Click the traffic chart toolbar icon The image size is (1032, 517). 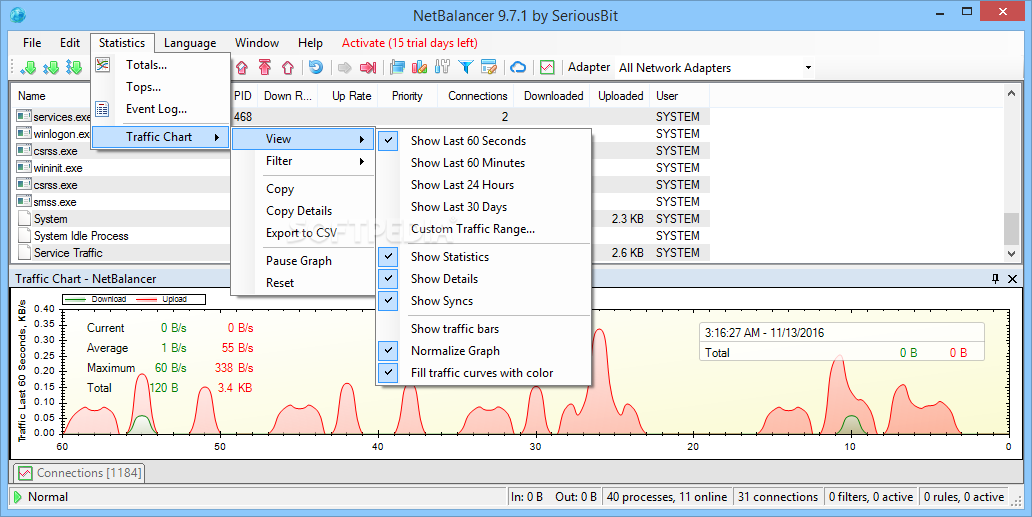coord(547,67)
